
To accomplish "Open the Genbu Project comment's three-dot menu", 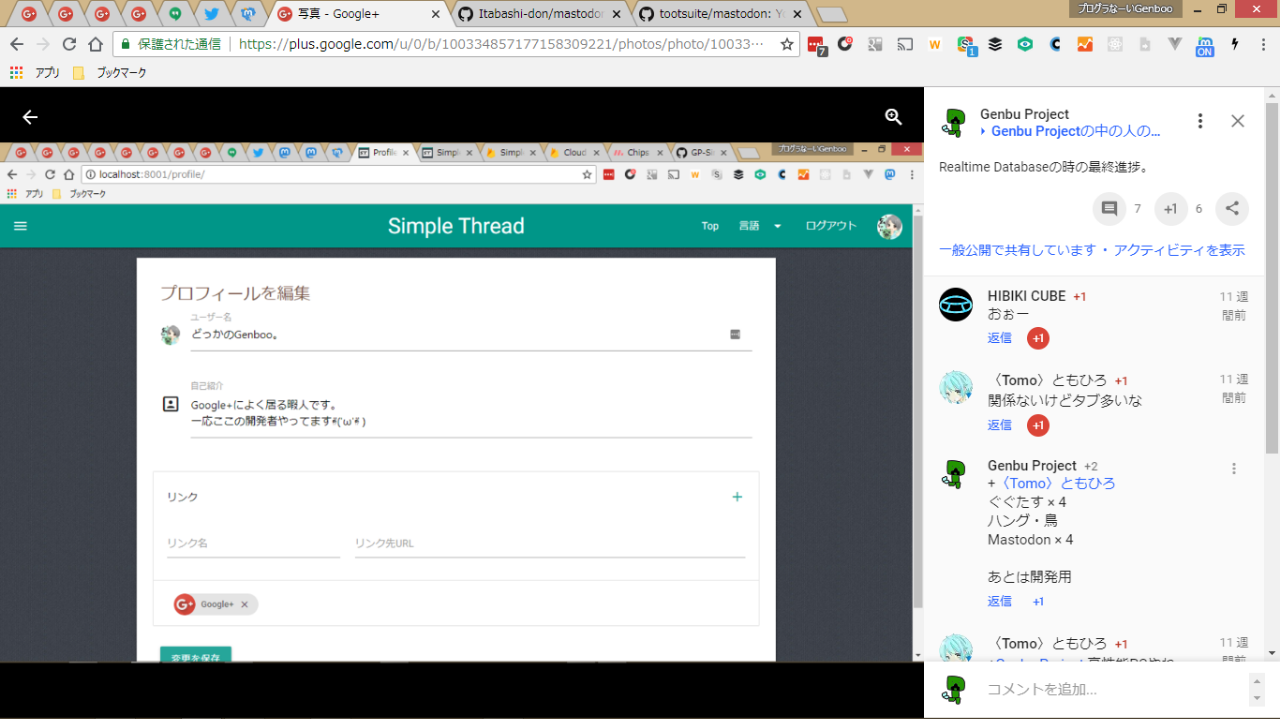I will coord(1234,468).
